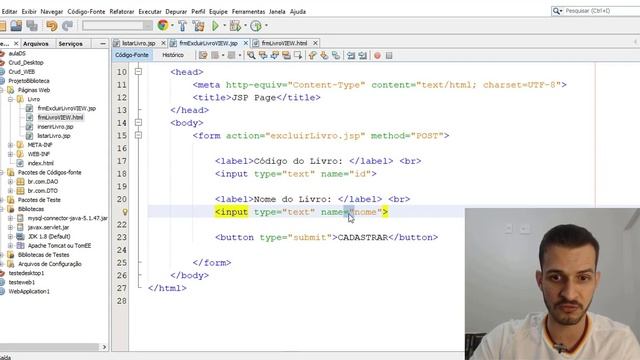
Task: Toggle Rectangular Selection mode
Action: pos(298,56)
